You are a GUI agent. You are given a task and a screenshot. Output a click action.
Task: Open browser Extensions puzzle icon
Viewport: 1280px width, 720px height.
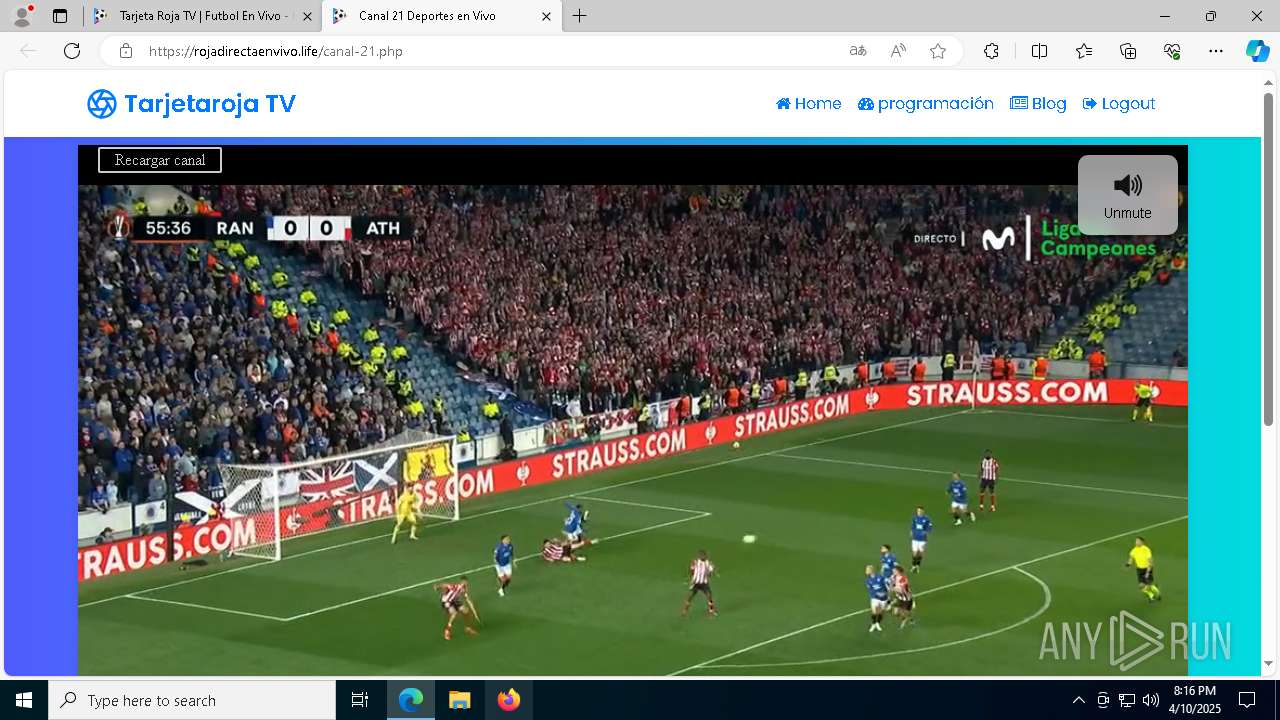(x=991, y=51)
